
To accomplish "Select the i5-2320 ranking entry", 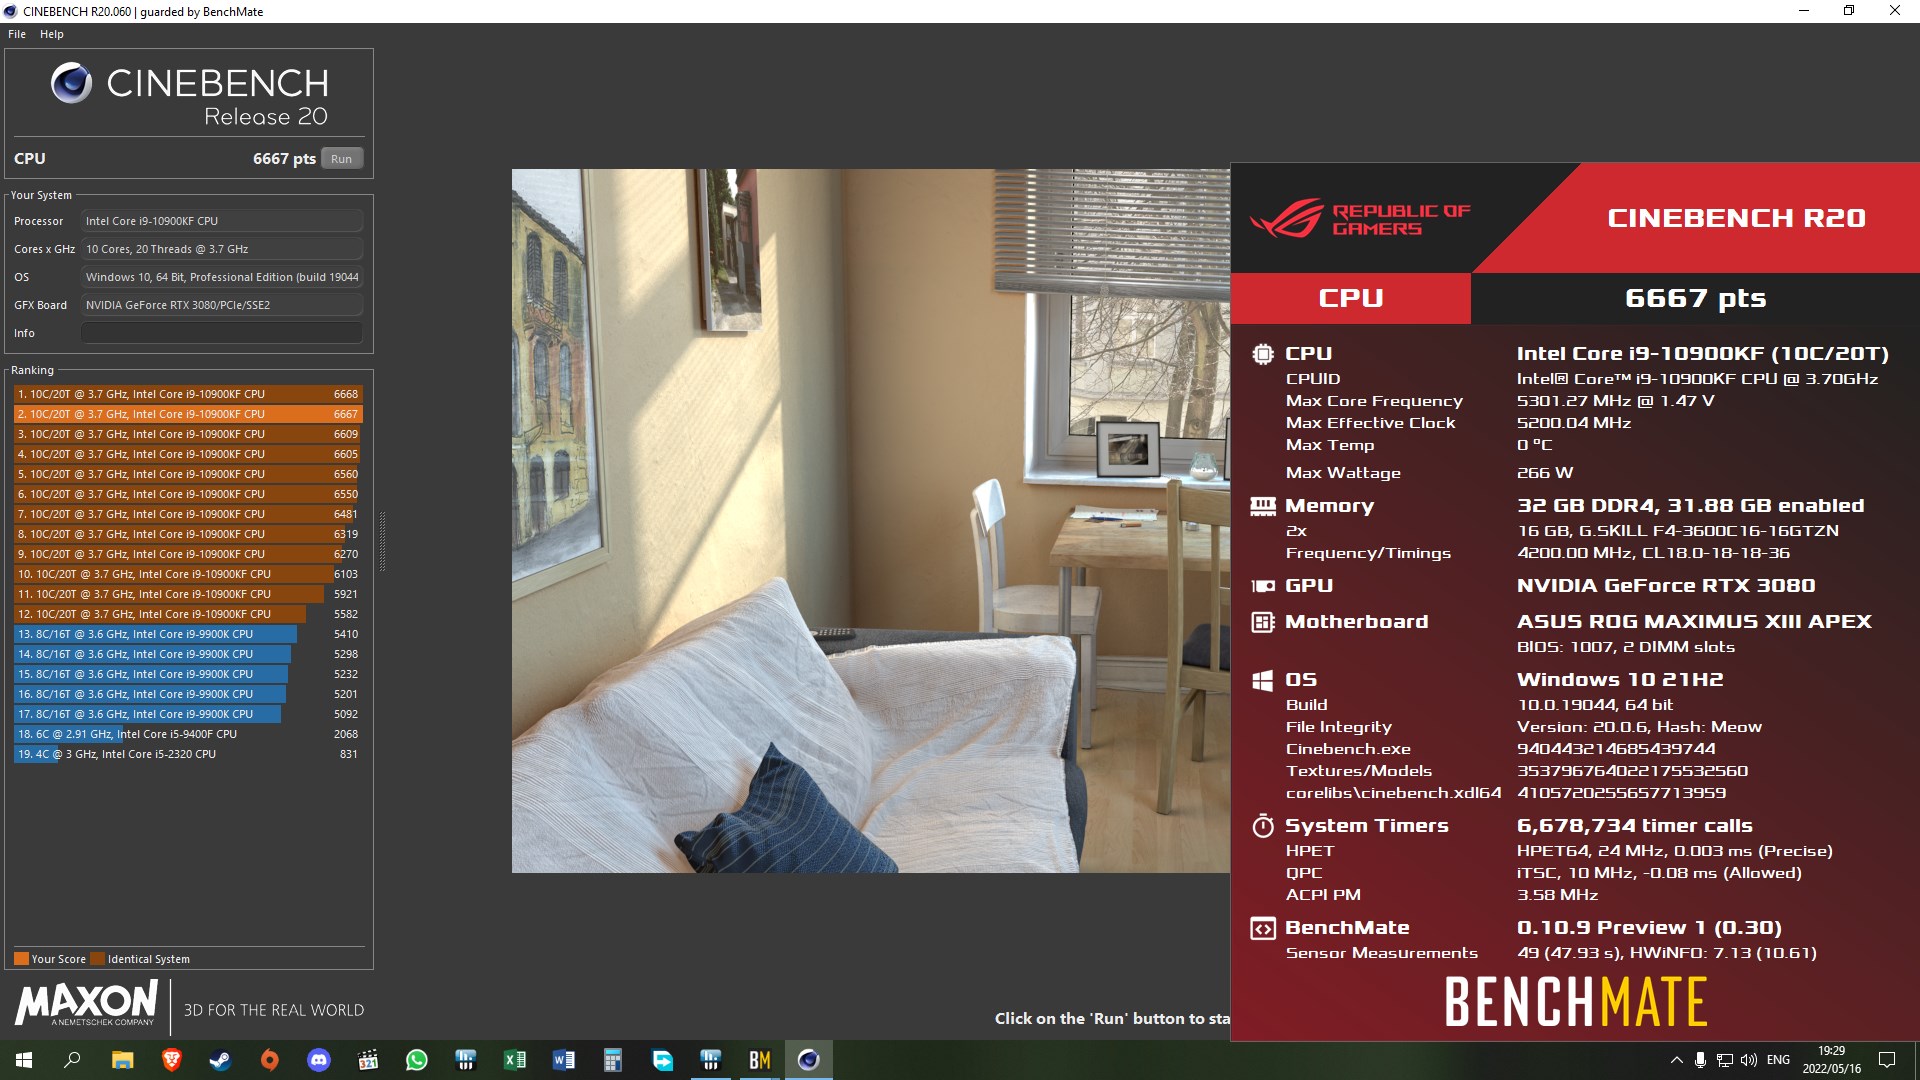I will [x=188, y=754].
